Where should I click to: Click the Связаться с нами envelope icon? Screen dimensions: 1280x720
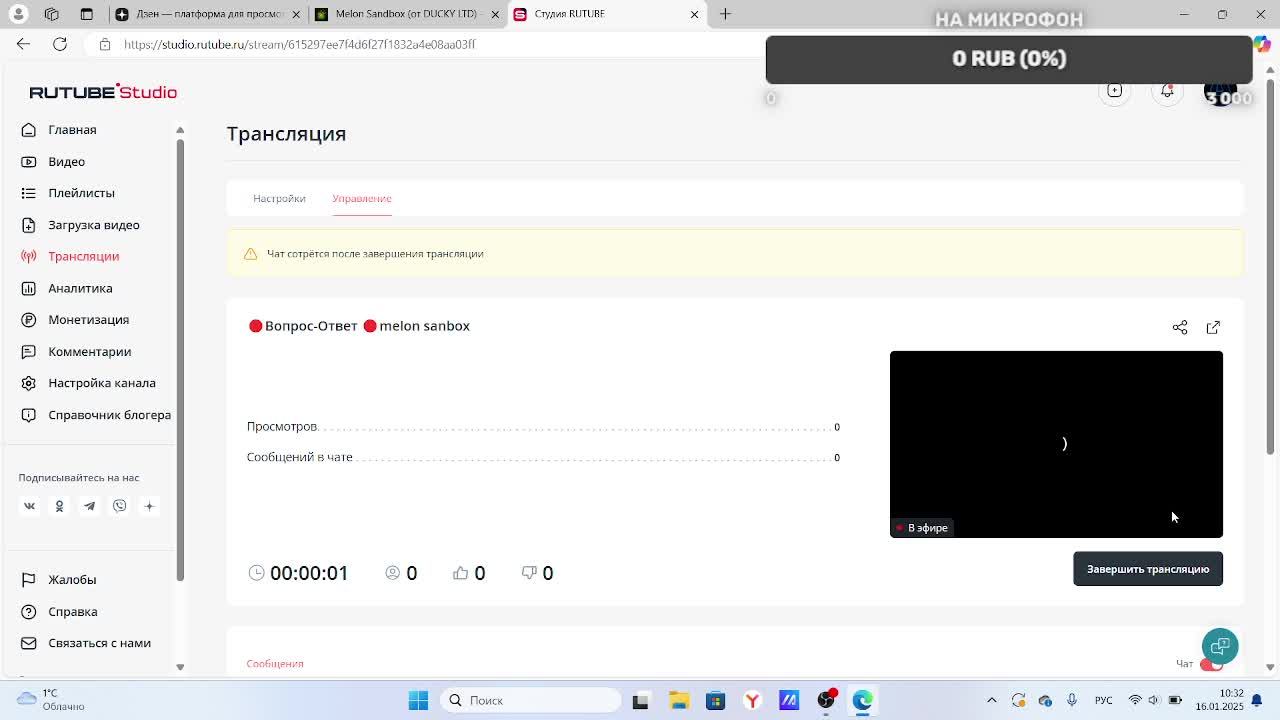pos(29,643)
